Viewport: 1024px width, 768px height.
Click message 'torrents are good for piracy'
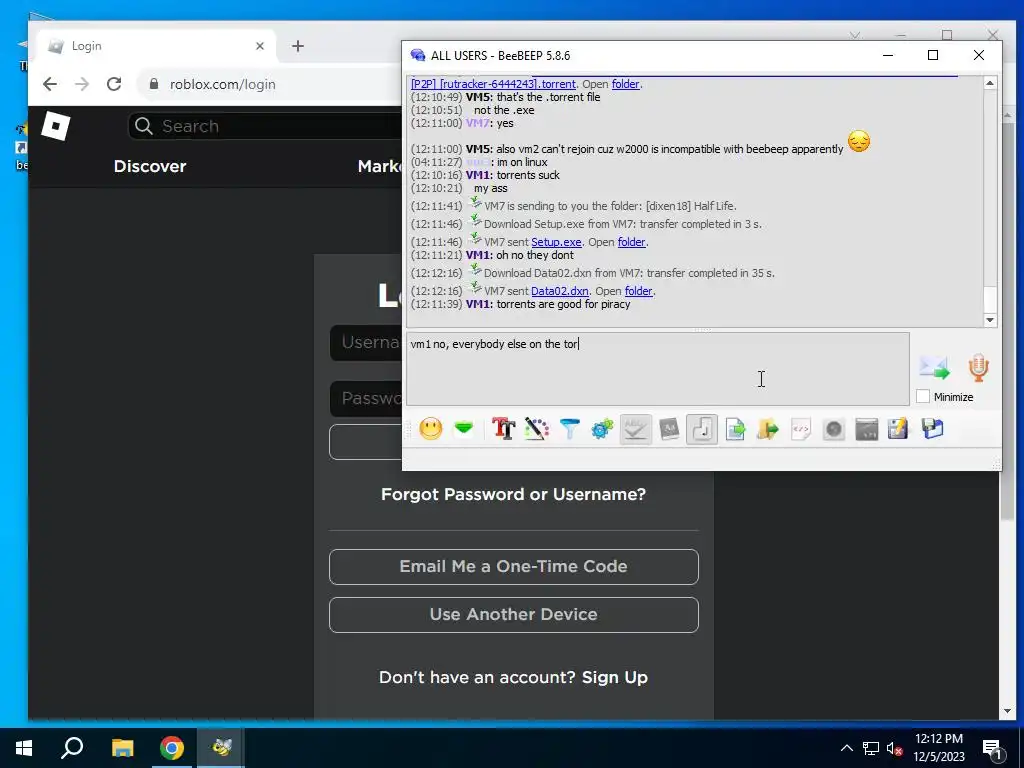pos(563,304)
